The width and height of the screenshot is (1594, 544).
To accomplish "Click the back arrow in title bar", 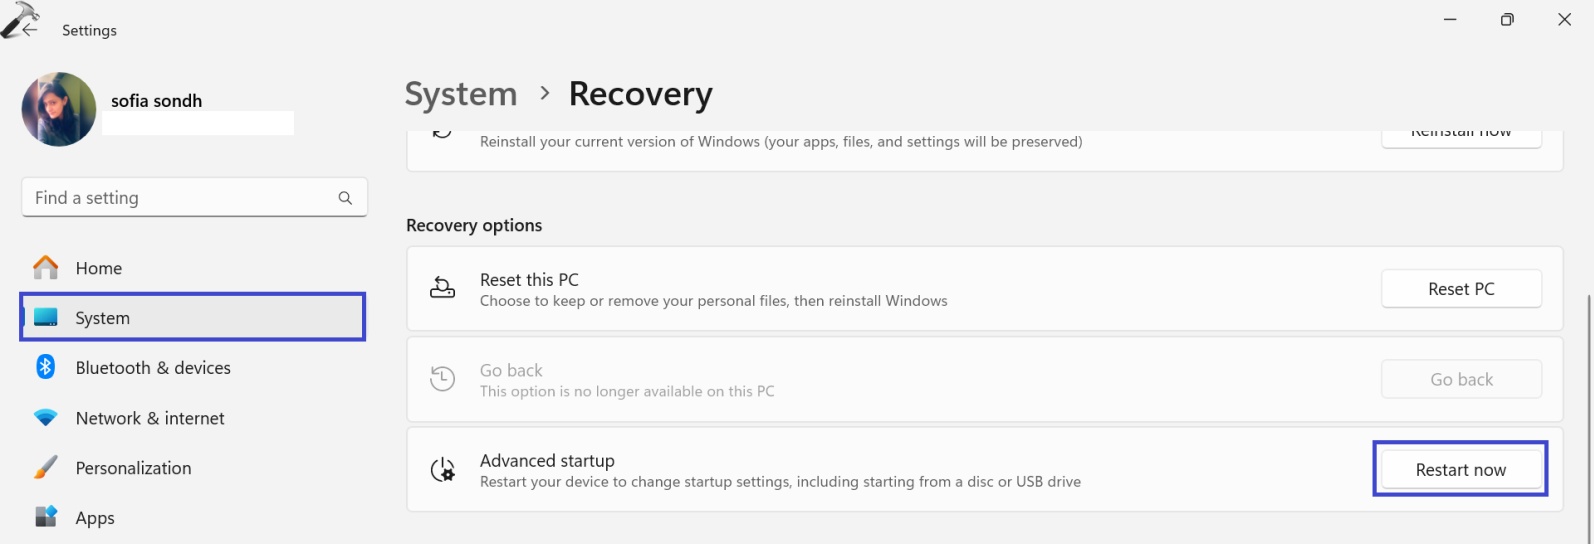I will [x=29, y=30].
